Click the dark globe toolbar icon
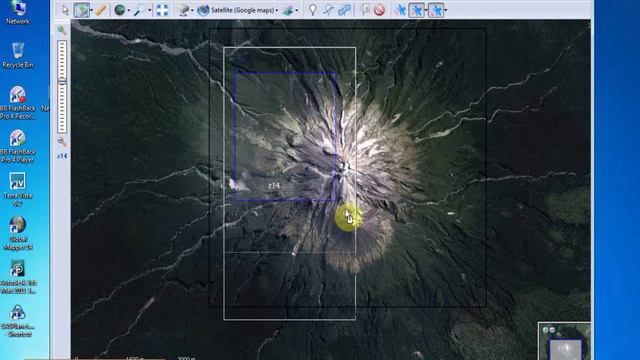Image resolution: width=640 pixels, height=360 pixels. click(x=120, y=10)
